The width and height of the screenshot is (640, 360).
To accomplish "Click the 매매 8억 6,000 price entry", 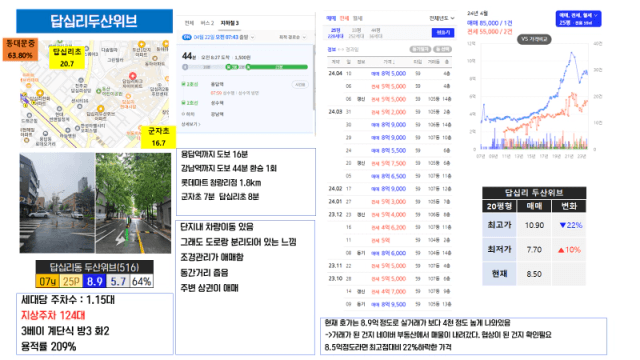I will (x=388, y=253).
